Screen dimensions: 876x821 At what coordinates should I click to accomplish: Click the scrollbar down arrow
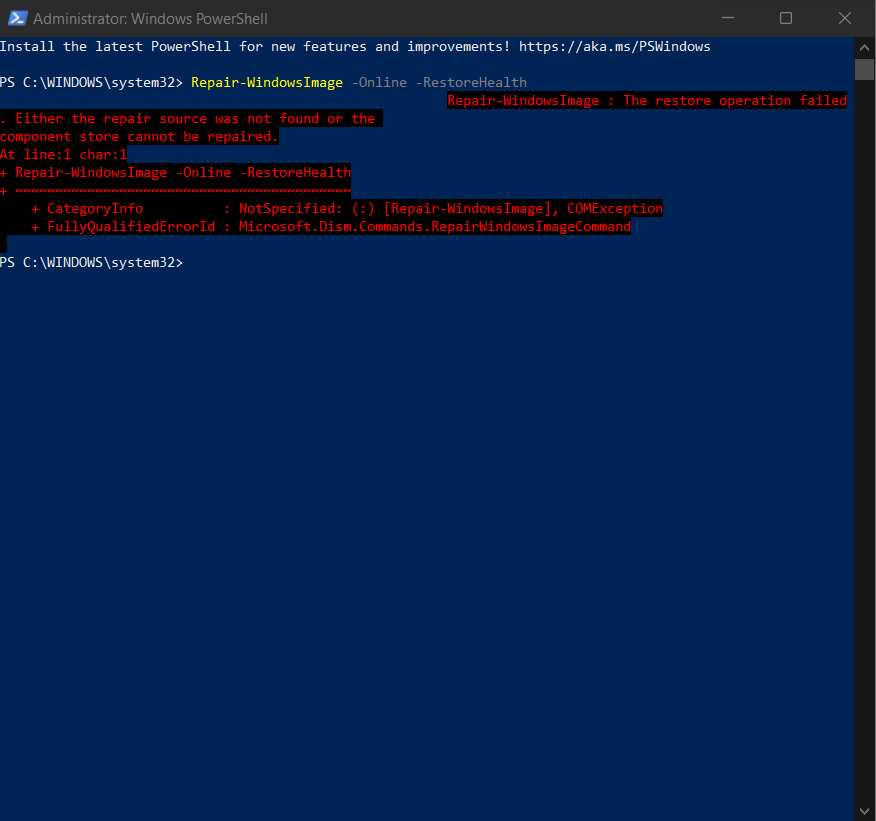(864, 810)
